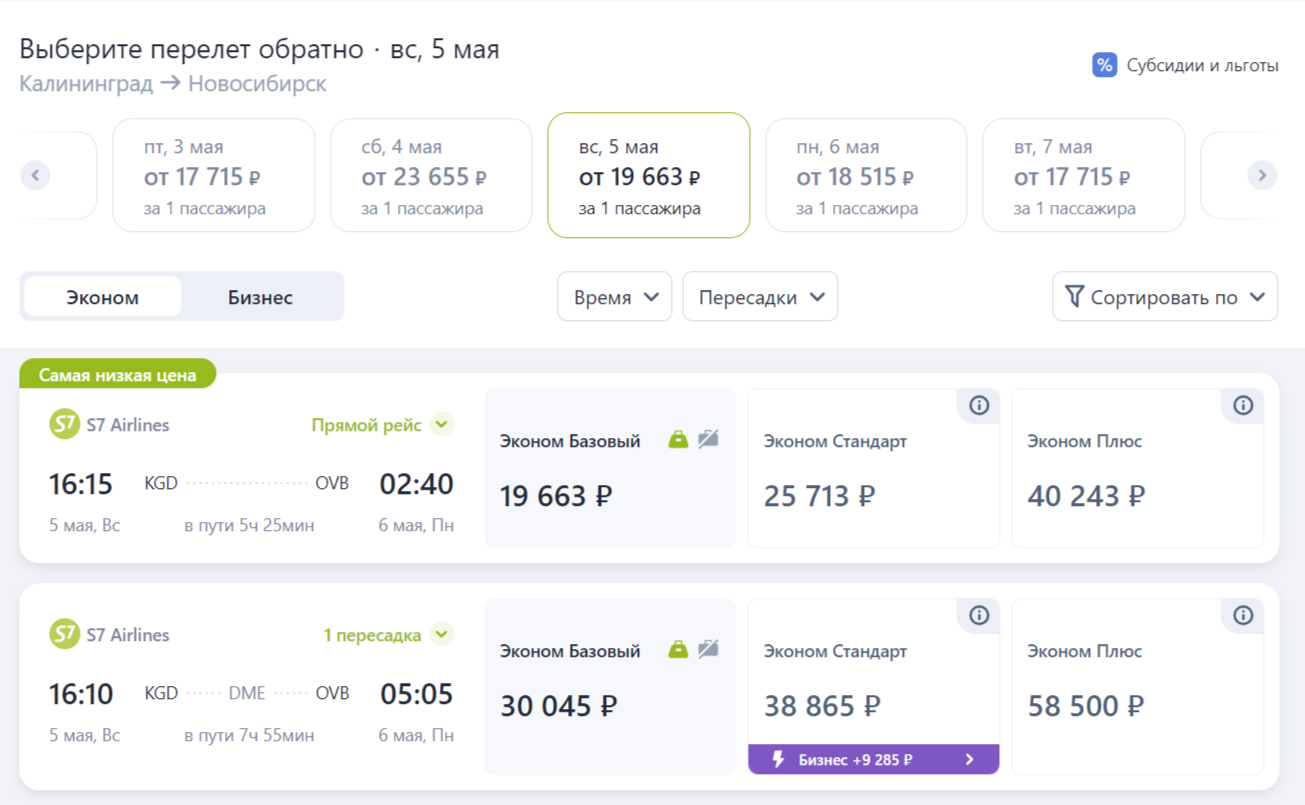Open the Время filter dropdown

(614, 297)
